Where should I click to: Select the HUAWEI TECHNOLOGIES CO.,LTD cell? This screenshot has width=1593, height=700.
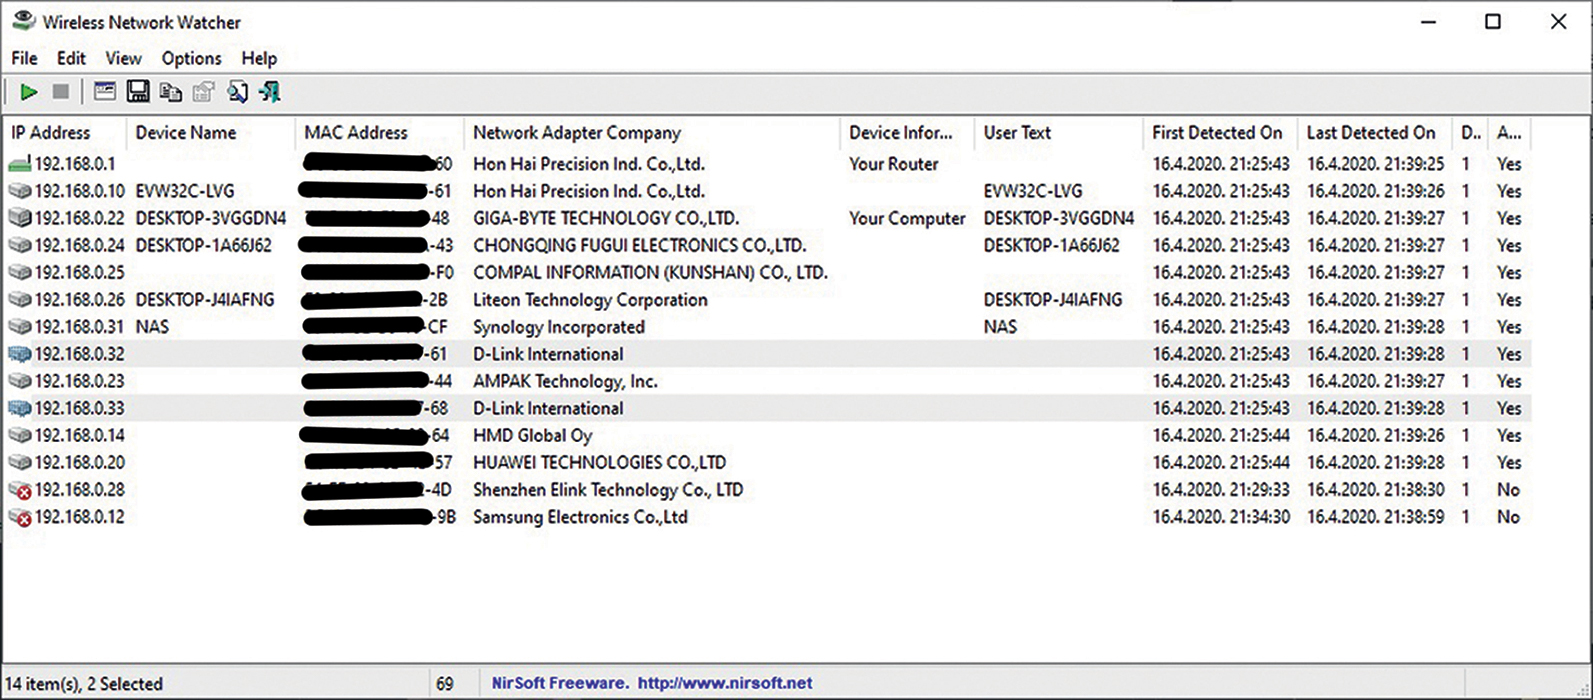[x=599, y=462]
